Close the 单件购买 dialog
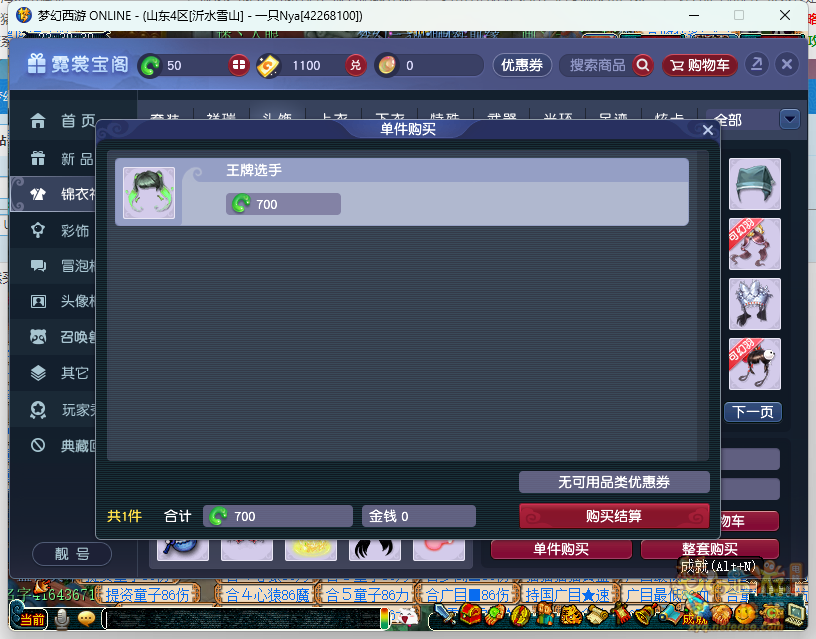The height and width of the screenshot is (639, 816). [708, 130]
